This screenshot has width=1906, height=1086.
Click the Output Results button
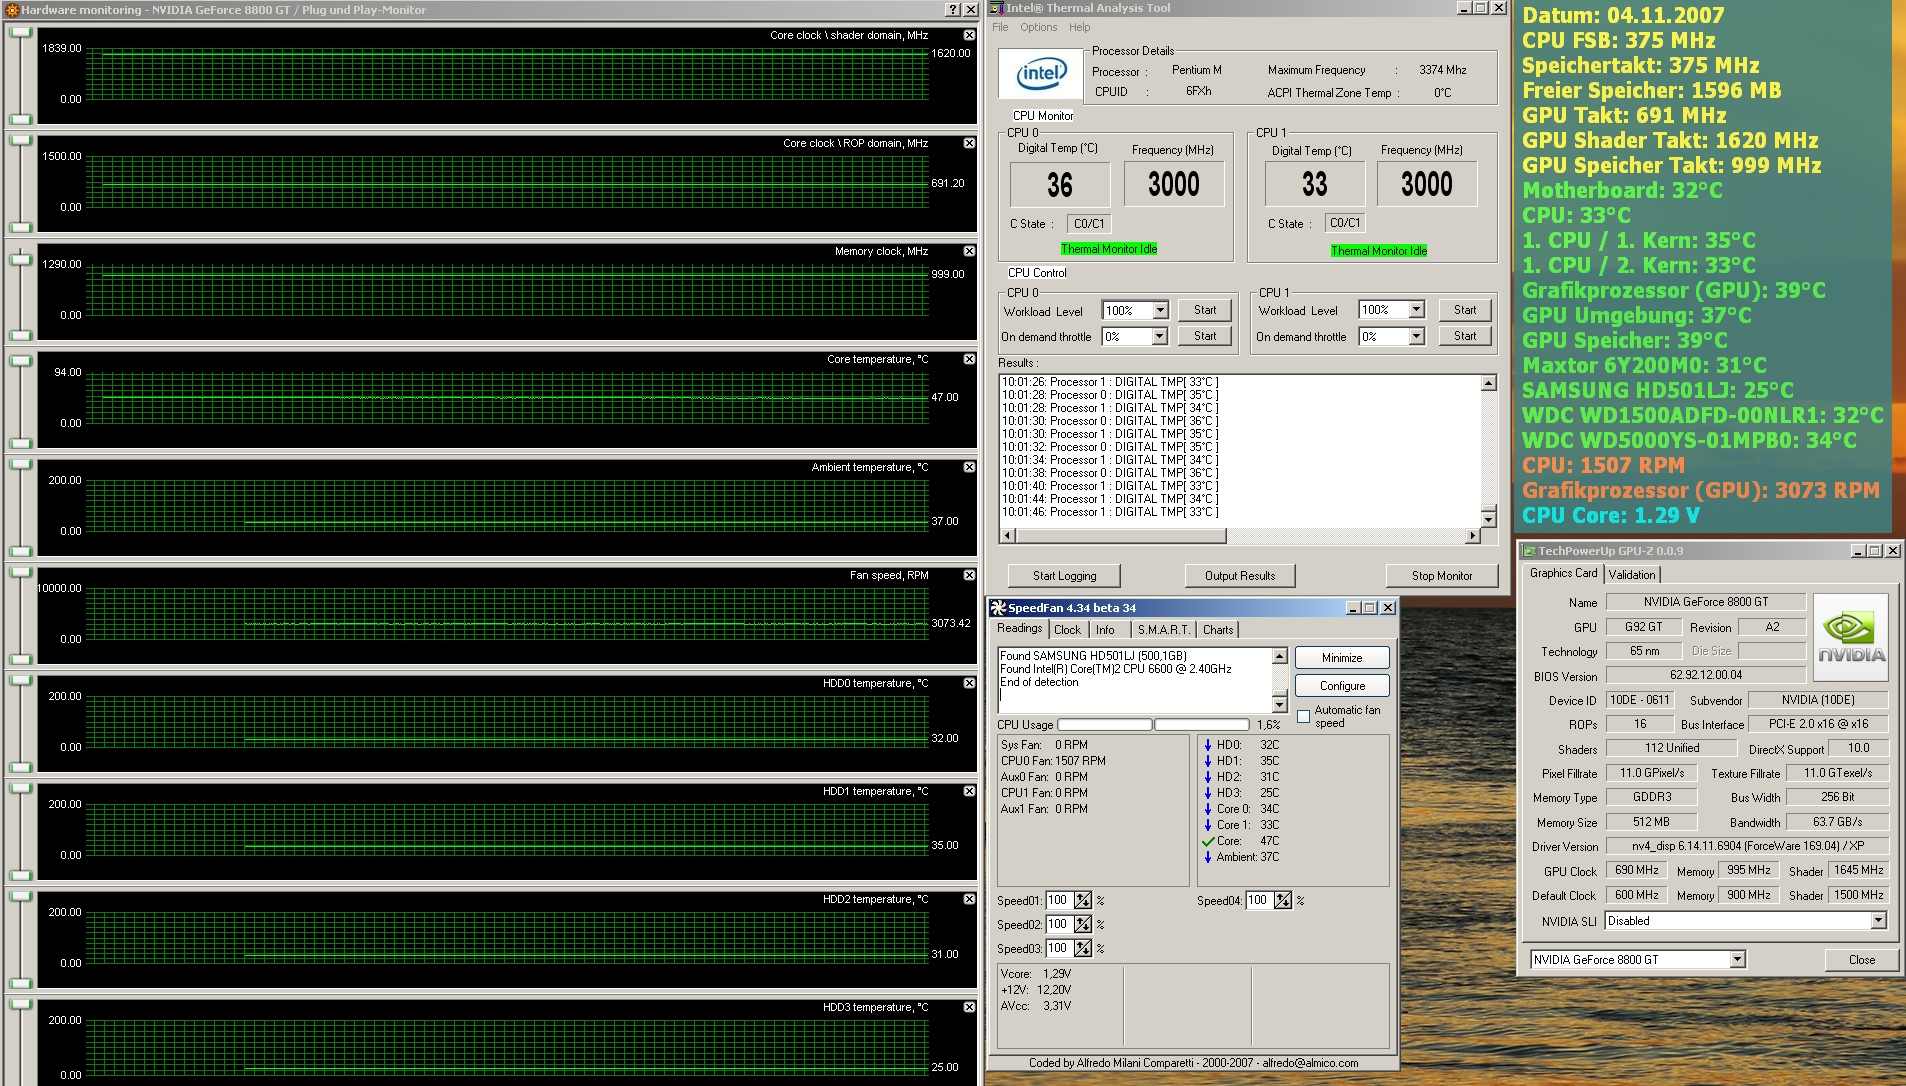coord(1240,576)
